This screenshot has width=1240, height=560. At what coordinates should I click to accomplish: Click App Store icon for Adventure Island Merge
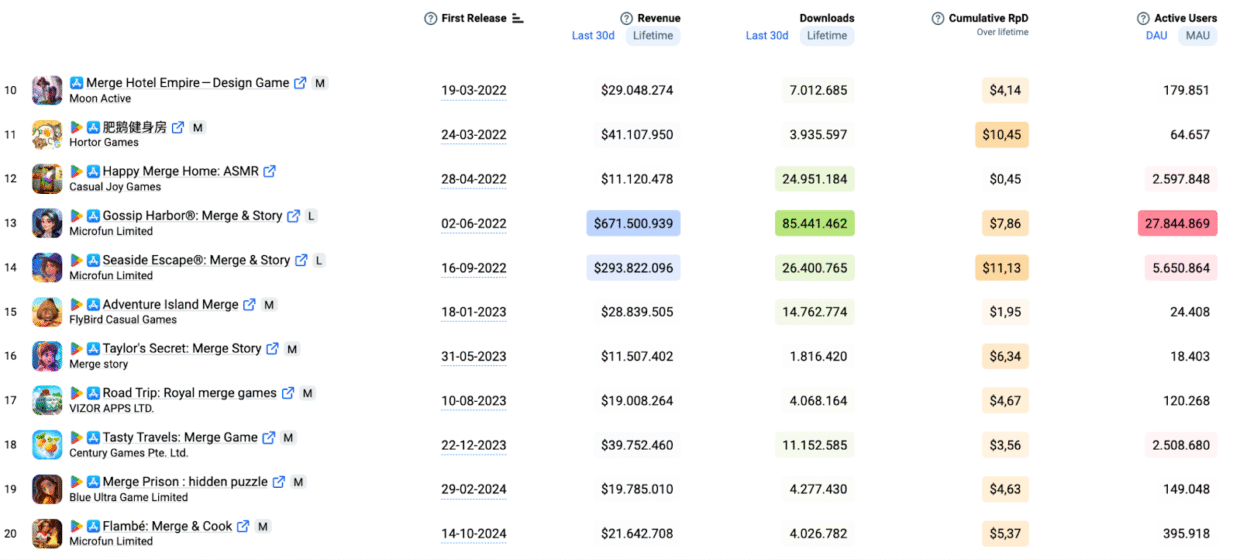pyautogui.click(x=93, y=304)
